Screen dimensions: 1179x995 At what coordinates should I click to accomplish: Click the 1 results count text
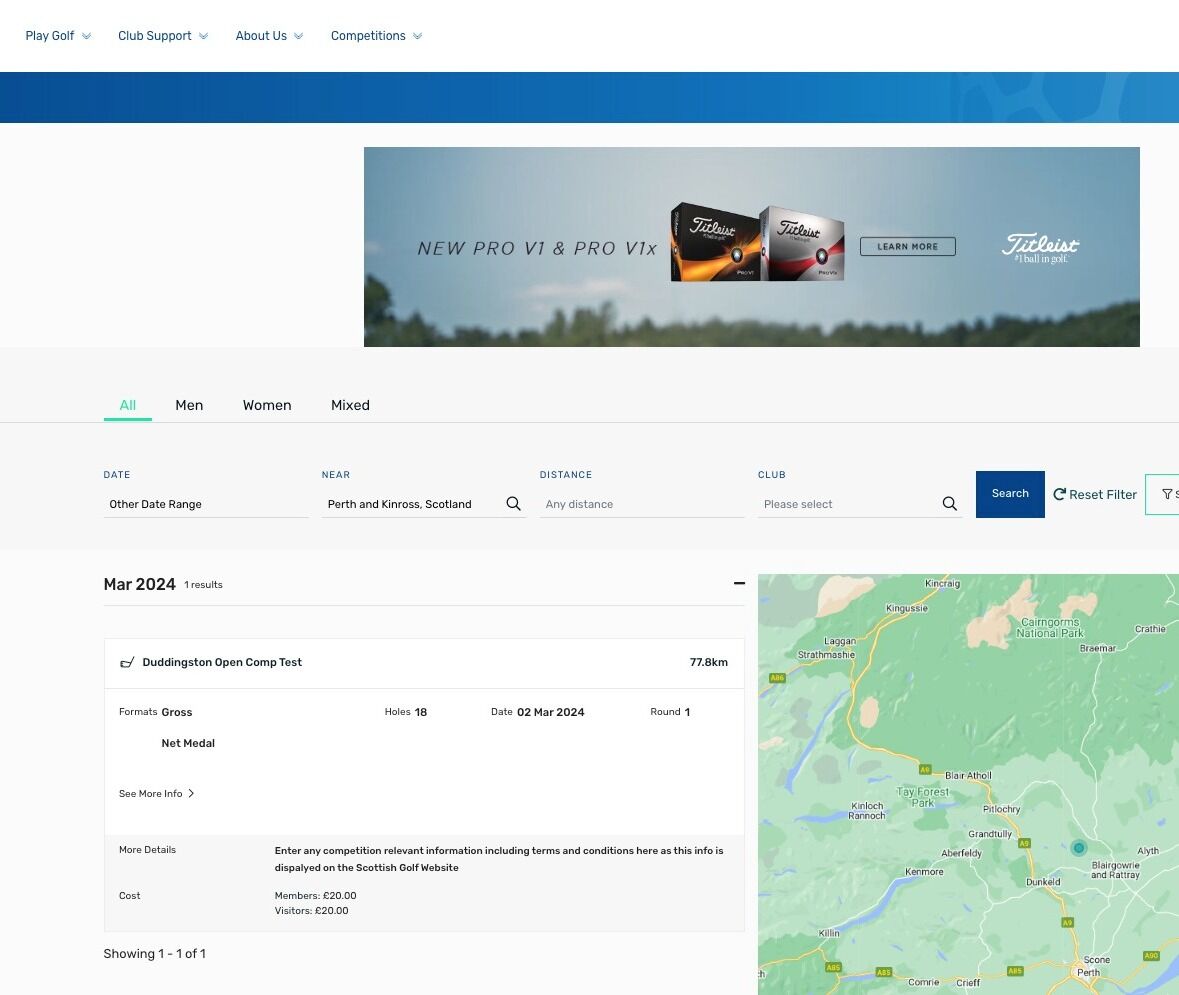coord(203,585)
